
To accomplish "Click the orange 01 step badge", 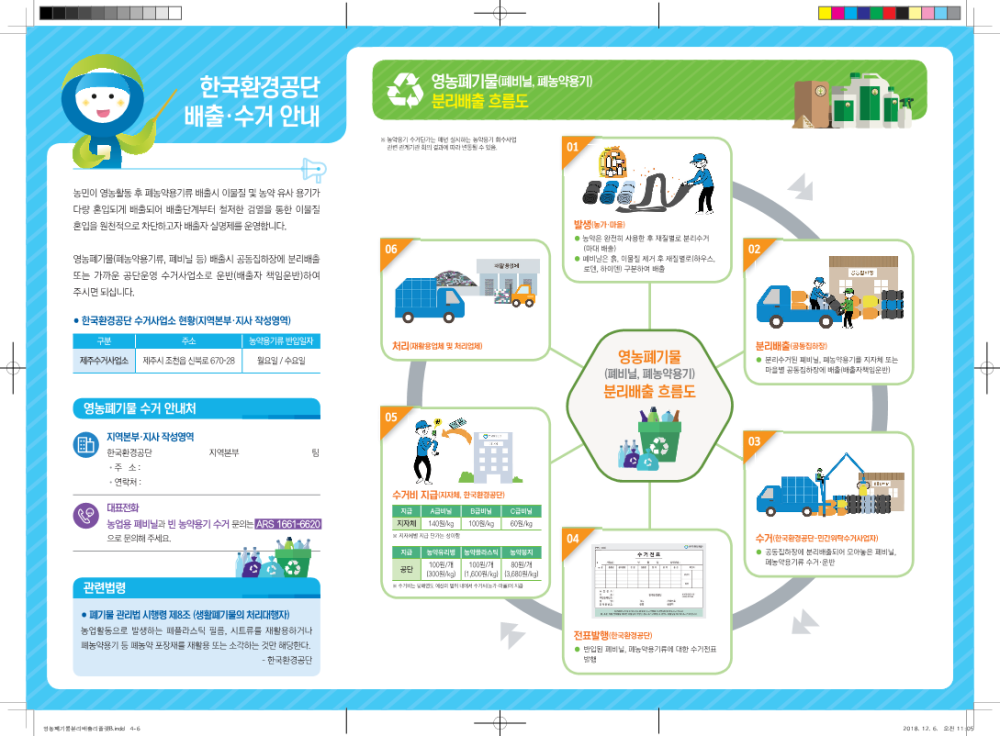I will pyautogui.click(x=573, y=147).
